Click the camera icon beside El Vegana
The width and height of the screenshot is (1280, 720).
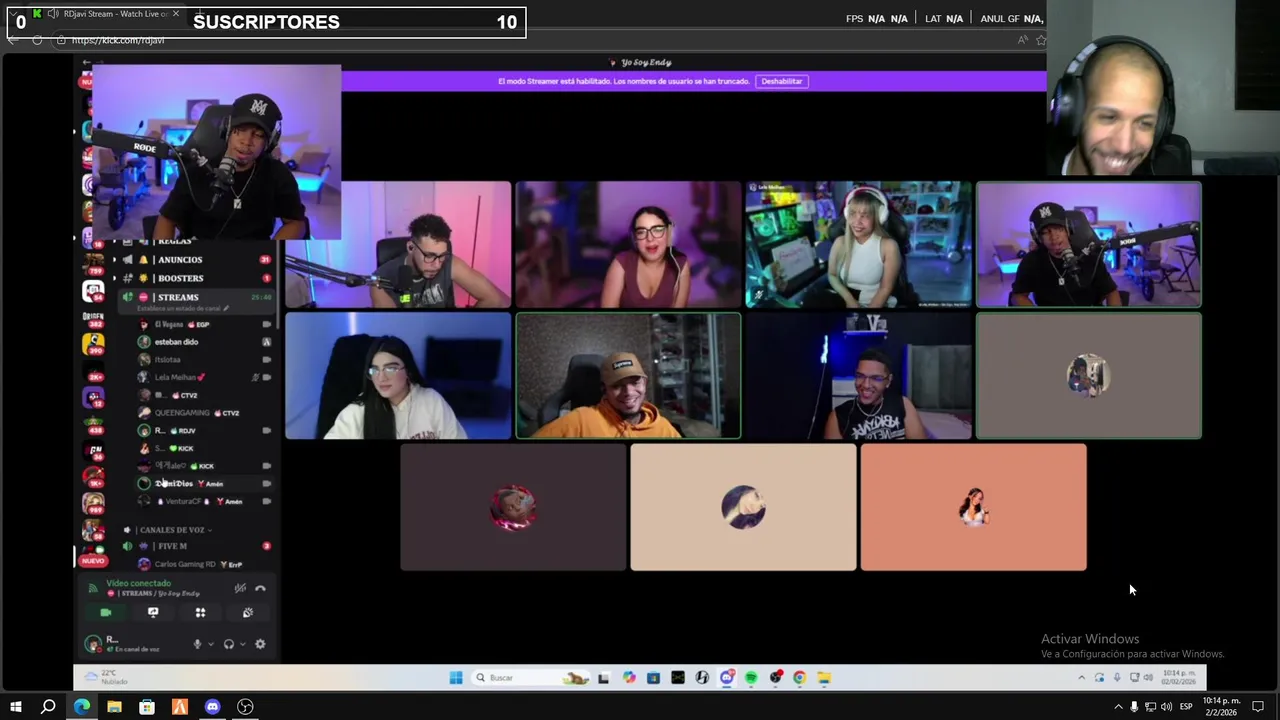[266, 325]
